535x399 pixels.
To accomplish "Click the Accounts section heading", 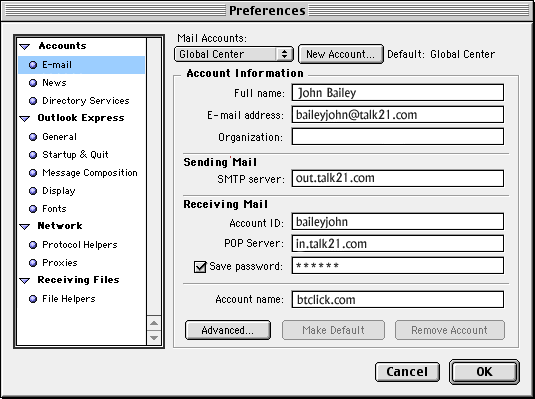I will (x=62, y=46).
